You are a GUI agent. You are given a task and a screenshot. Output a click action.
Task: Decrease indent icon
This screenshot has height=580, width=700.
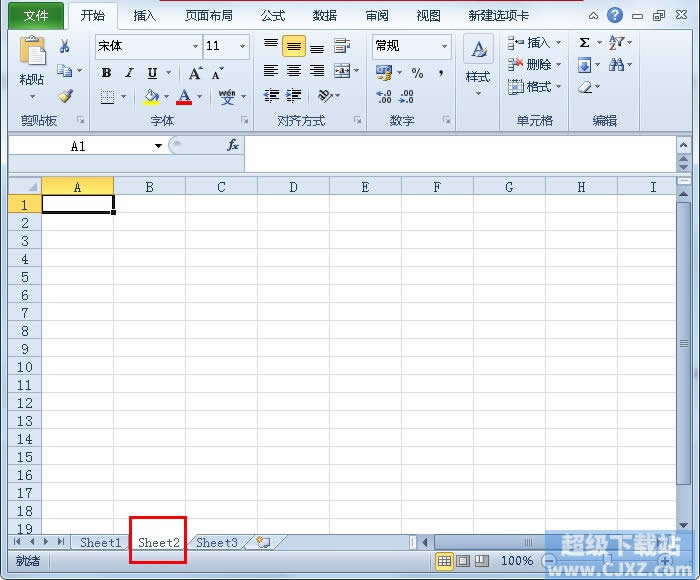(271, 96)
